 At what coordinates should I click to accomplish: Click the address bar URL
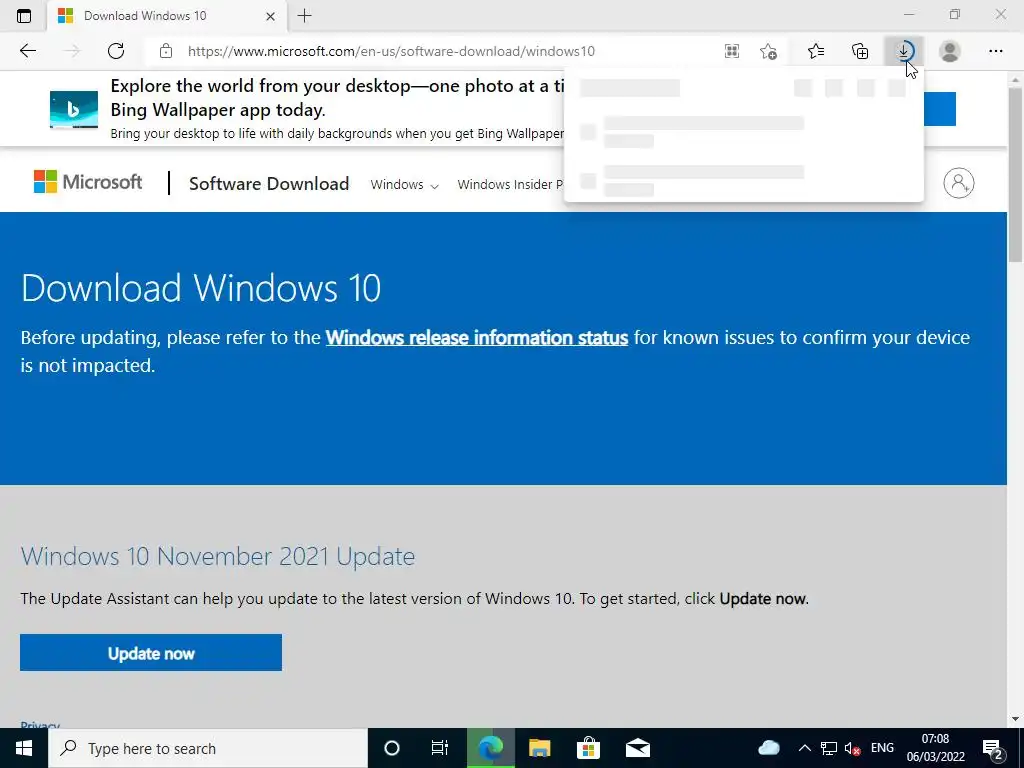(391, 51)
